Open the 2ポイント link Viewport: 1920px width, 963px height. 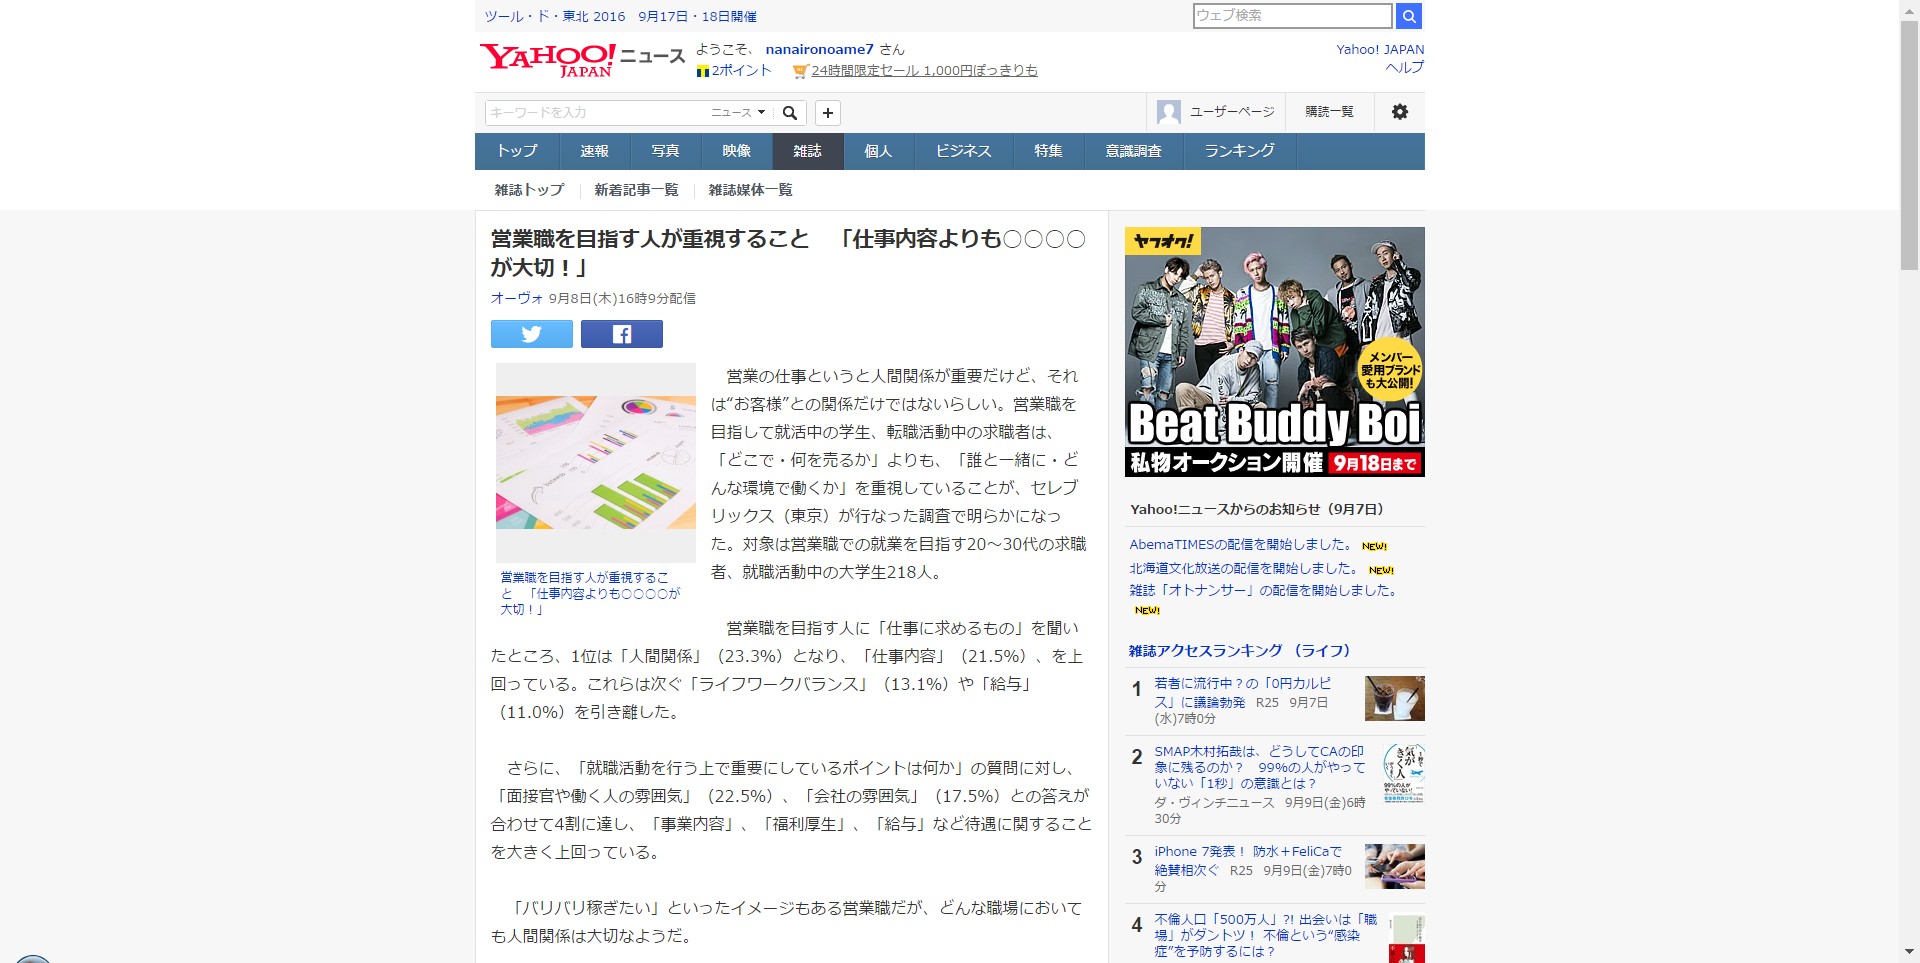(741, 71)
